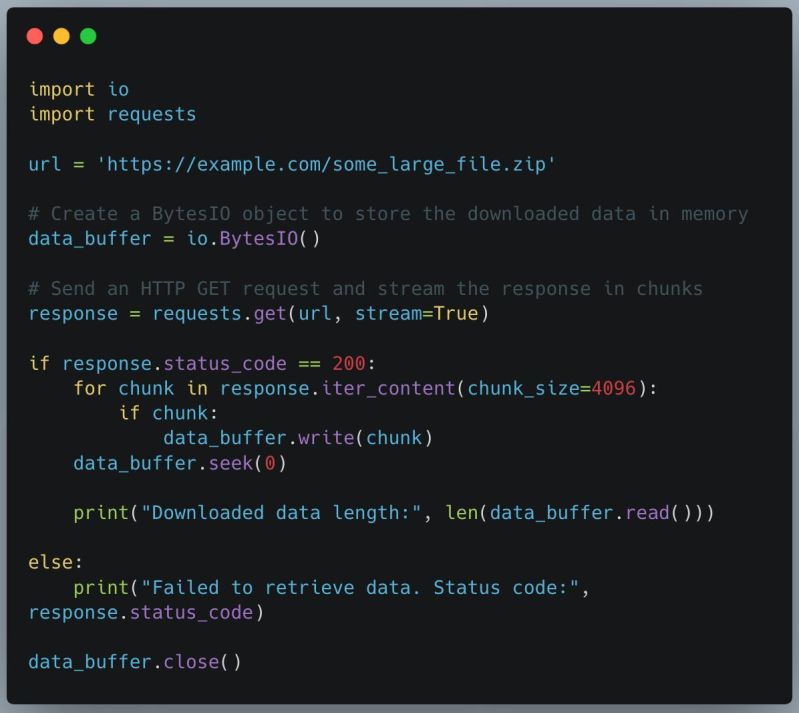Click the 'data_buffer.seek(0)' line
The height and width of the screenshot is (713, 799).
point(180,463)
